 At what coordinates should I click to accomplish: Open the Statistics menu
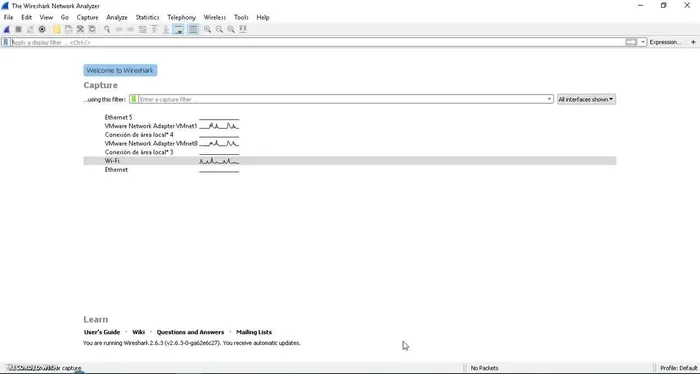coord(147,17)
